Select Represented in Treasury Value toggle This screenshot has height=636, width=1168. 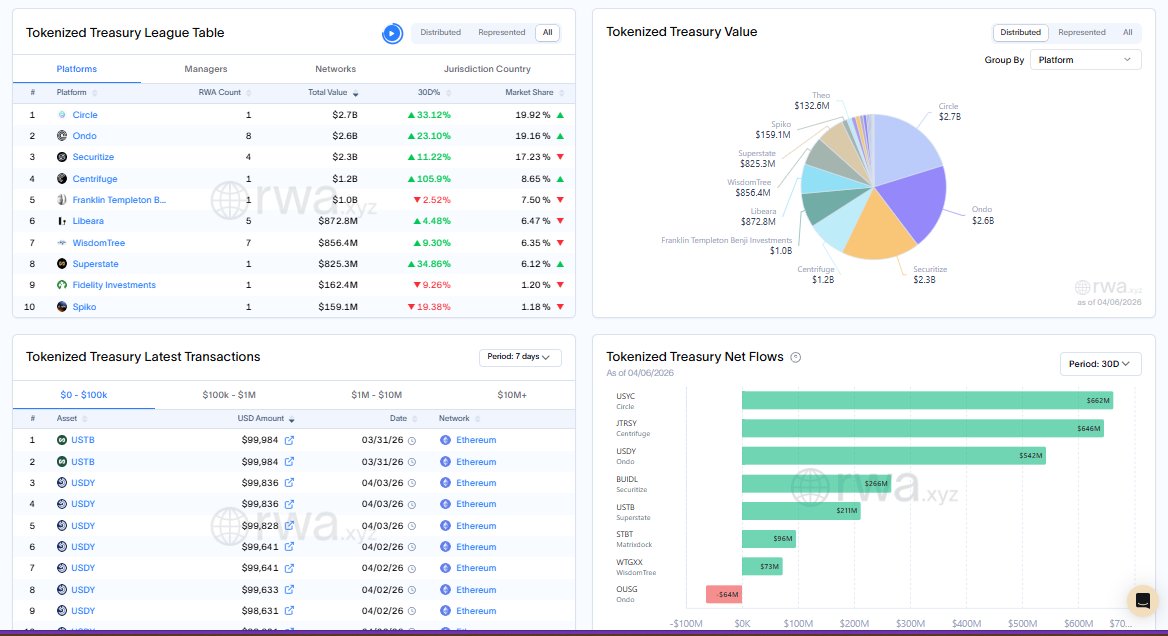click(x=1082, y=33)
